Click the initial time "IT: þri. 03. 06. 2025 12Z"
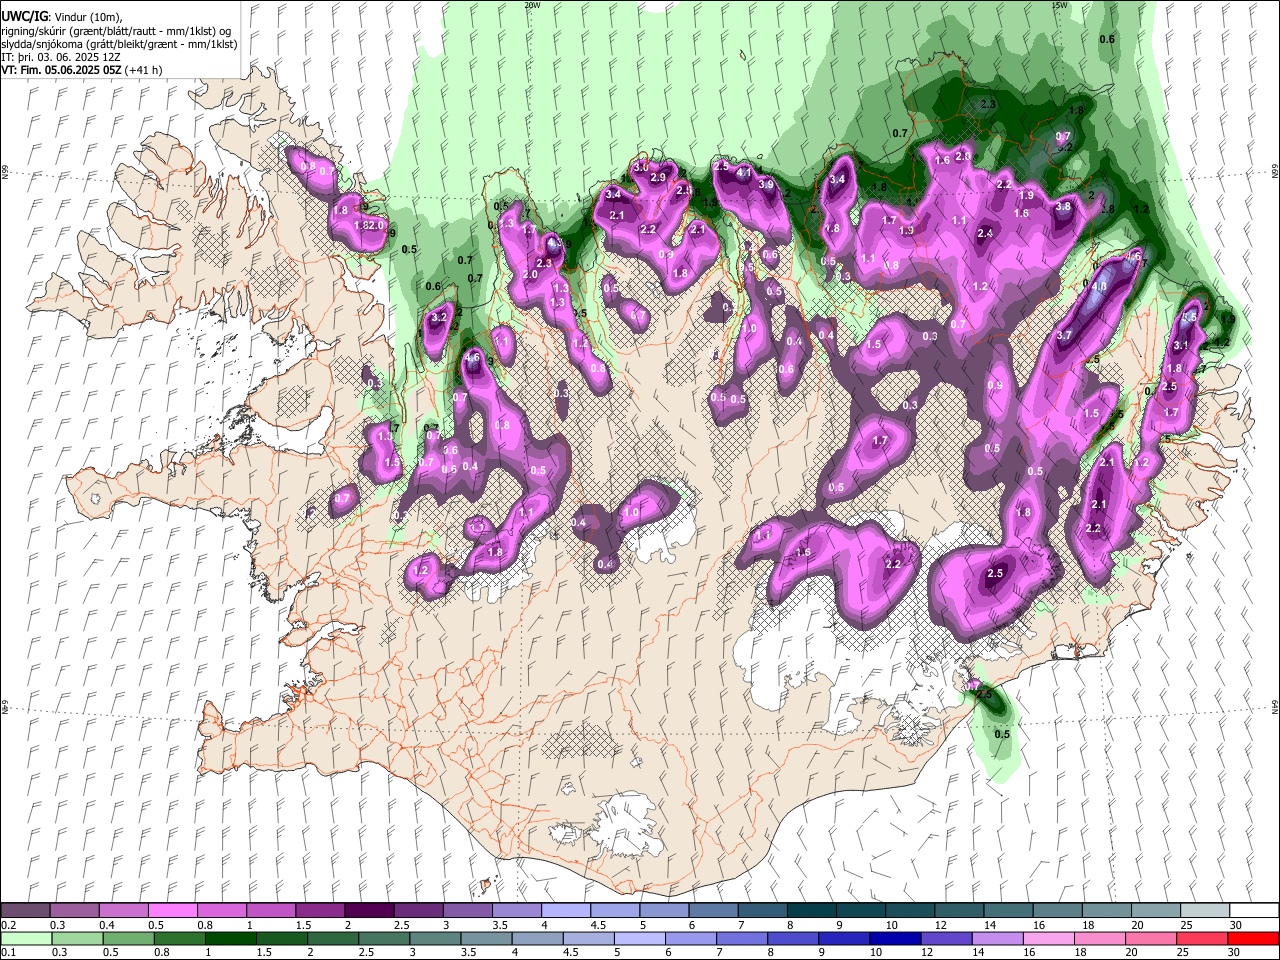 [61, 57]
